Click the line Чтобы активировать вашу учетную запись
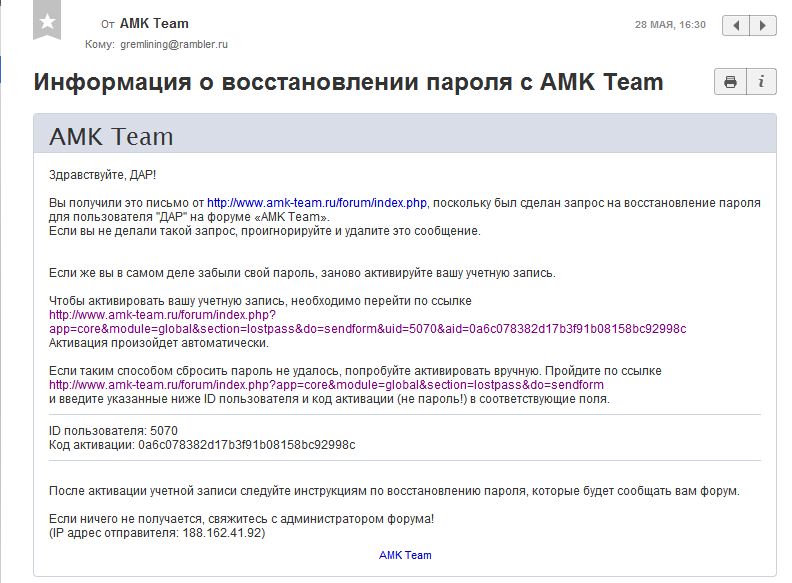 [x=260, y=301]
